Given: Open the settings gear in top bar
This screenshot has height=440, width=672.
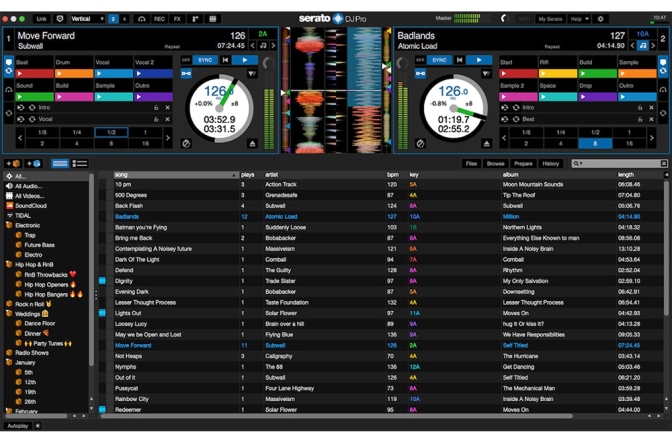Looking at the screenshot, I should [x=600, y=19].
